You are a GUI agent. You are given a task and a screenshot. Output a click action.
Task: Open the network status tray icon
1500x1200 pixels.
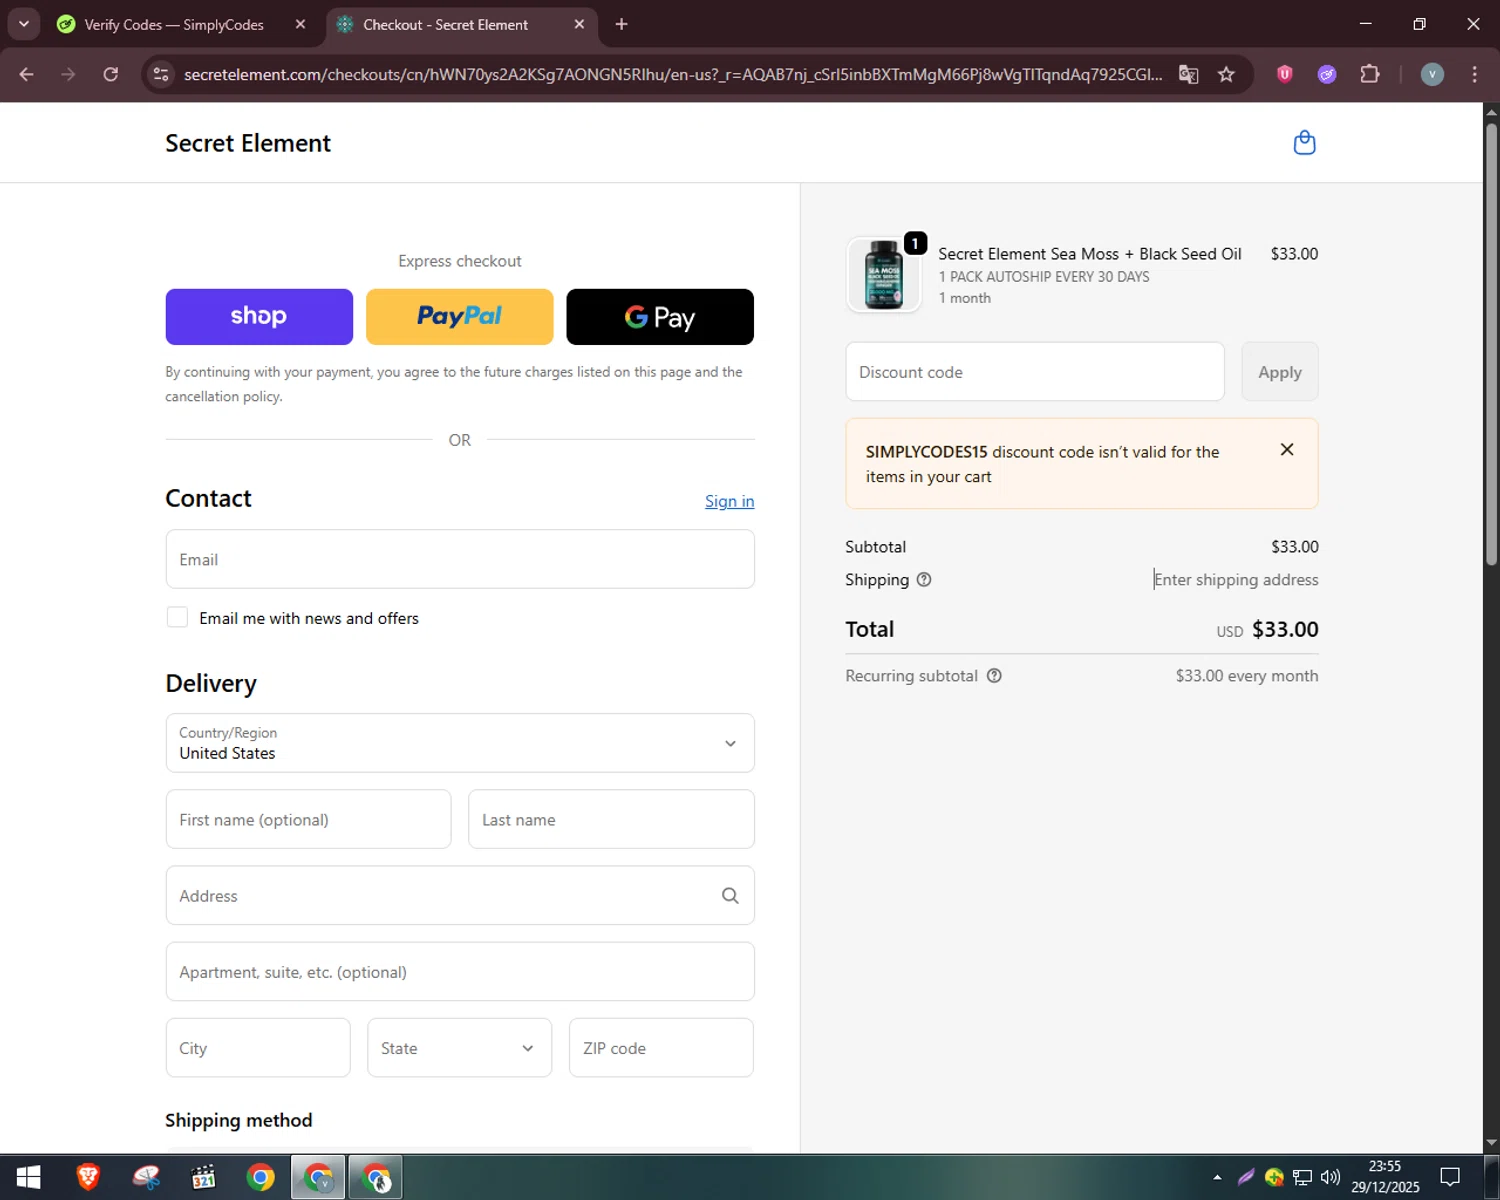point(1302,1177)
